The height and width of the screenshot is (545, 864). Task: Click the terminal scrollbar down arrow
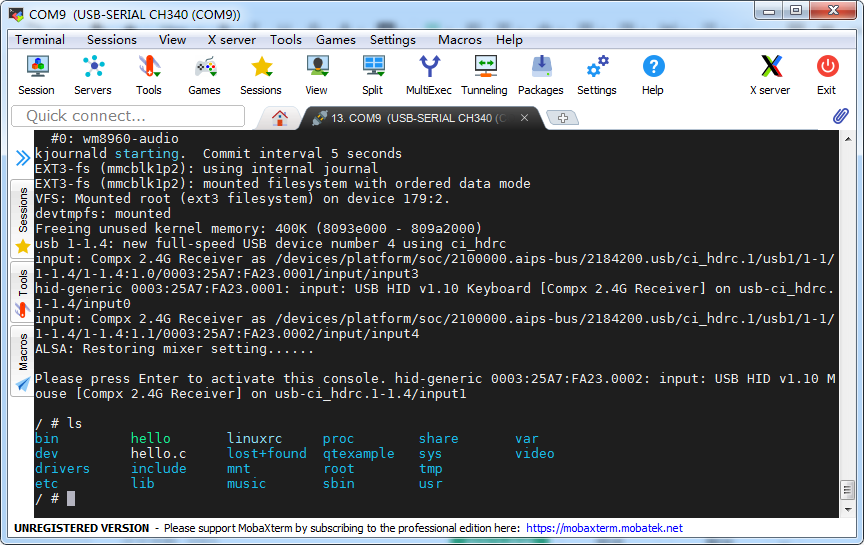(847, 510)
